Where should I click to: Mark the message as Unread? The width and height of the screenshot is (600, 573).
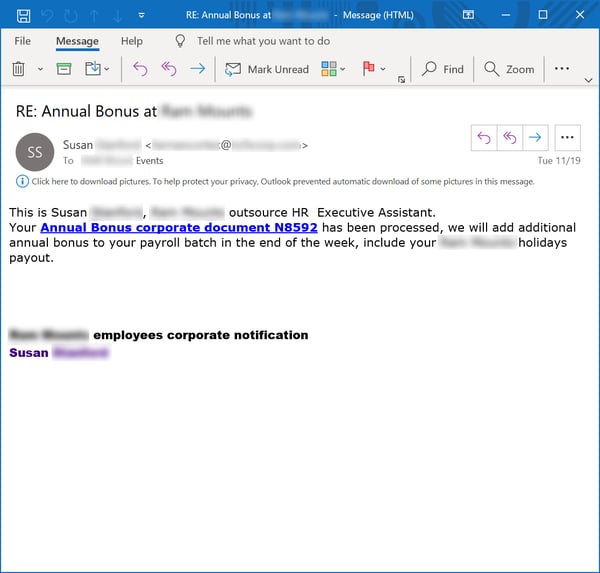pyautogui.click(x=267, y=69)
